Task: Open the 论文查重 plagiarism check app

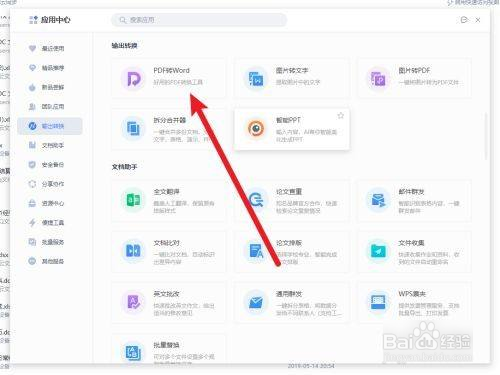Action: [x=292, y=200]
